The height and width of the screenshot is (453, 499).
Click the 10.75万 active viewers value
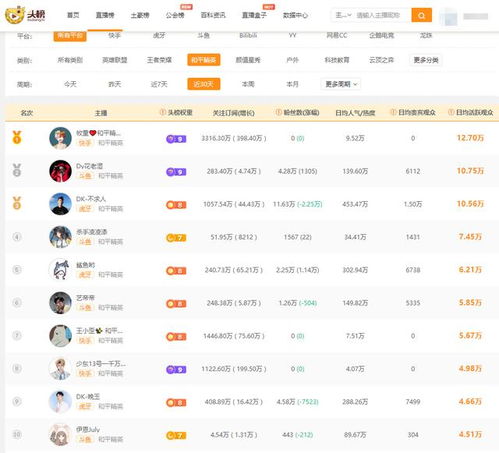[470, 171]
